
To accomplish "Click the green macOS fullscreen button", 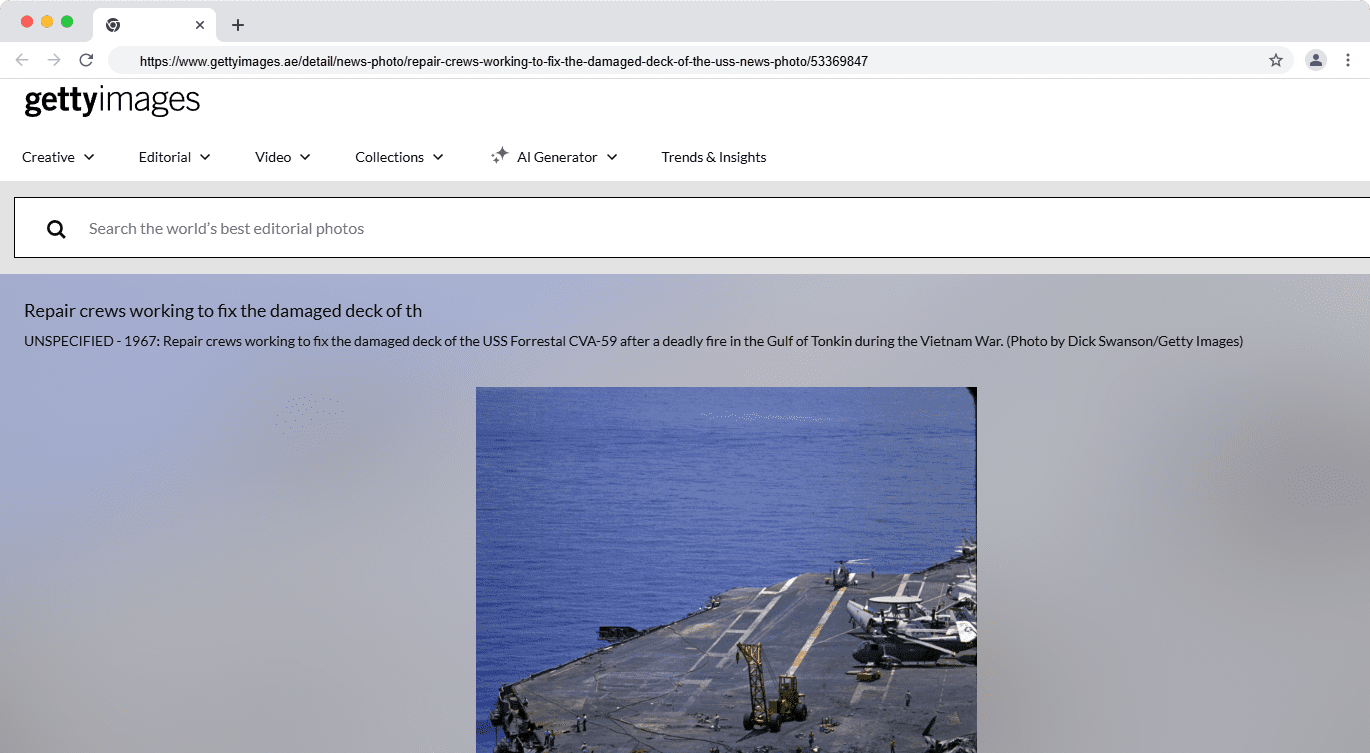I will (67, 22).
